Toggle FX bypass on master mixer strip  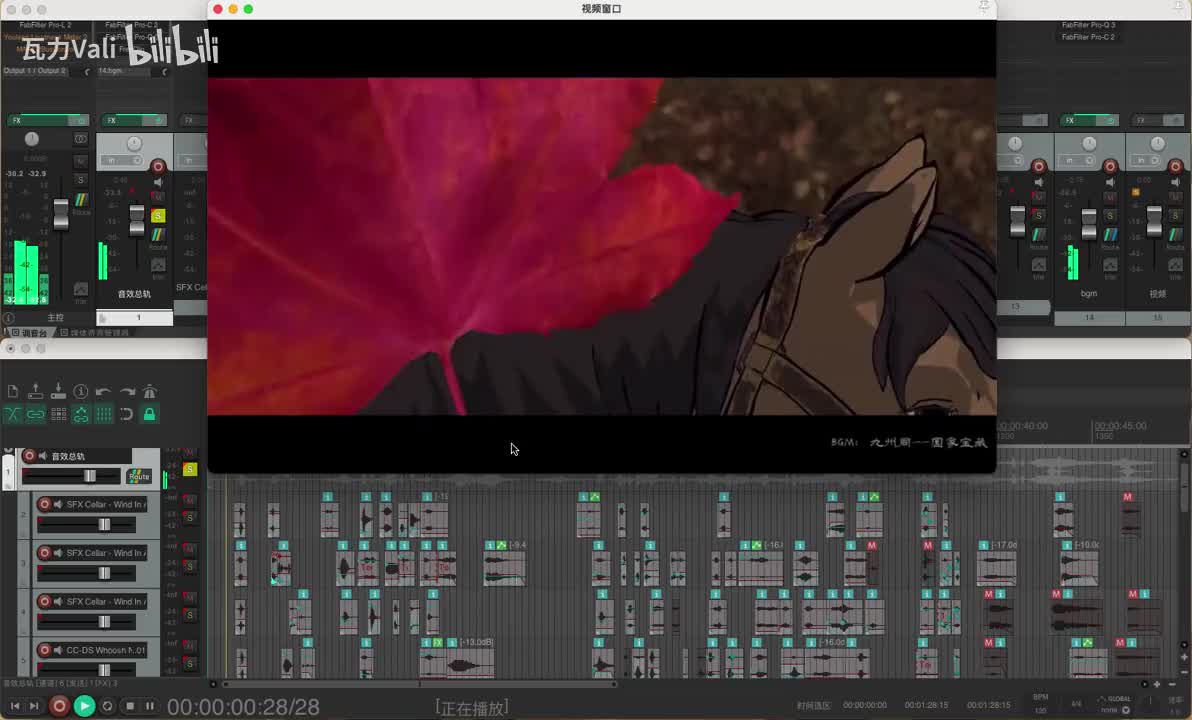[80, 121]
